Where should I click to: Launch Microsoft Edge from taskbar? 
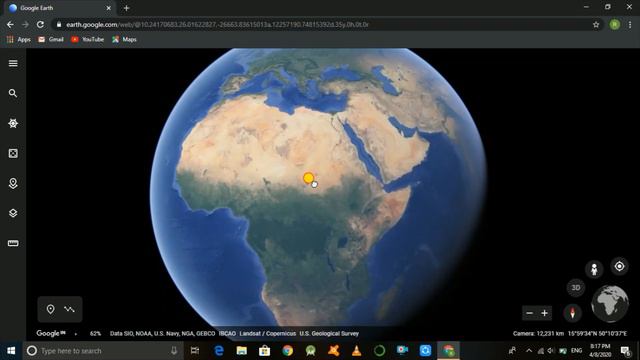point(219,351)
